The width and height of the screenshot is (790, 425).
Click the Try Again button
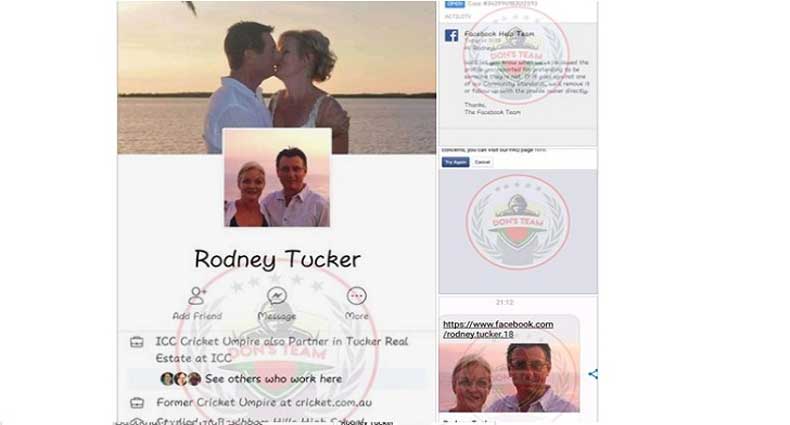click(x=455, y=162)
